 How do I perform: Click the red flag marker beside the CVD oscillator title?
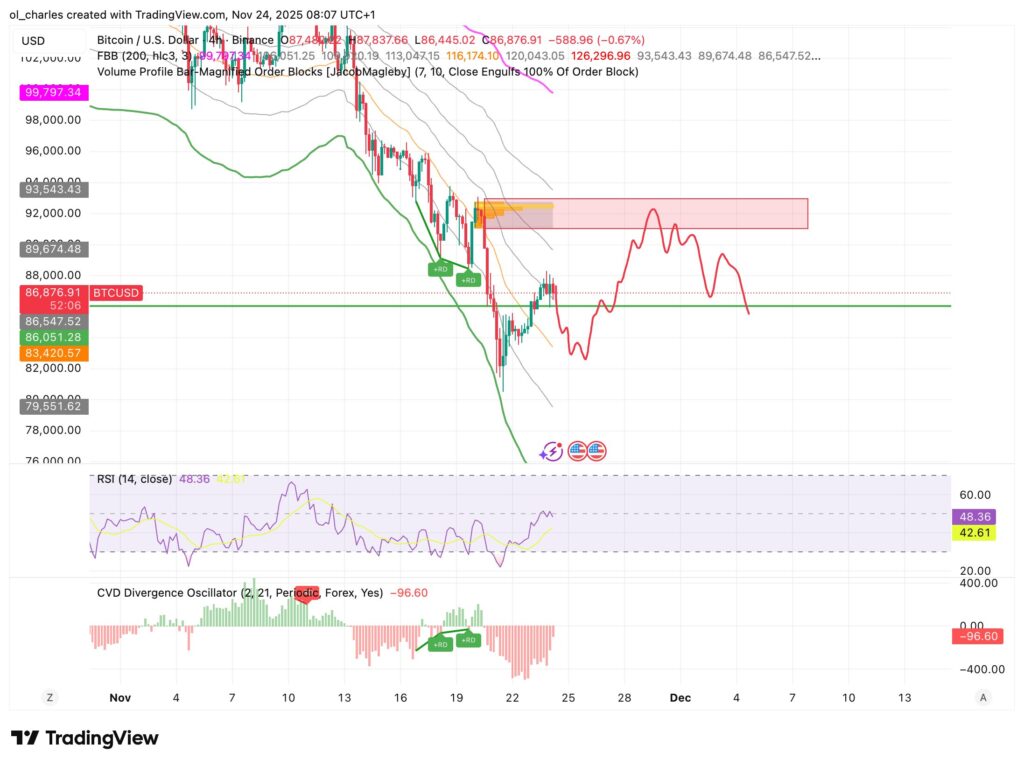[x=307, y=592]
